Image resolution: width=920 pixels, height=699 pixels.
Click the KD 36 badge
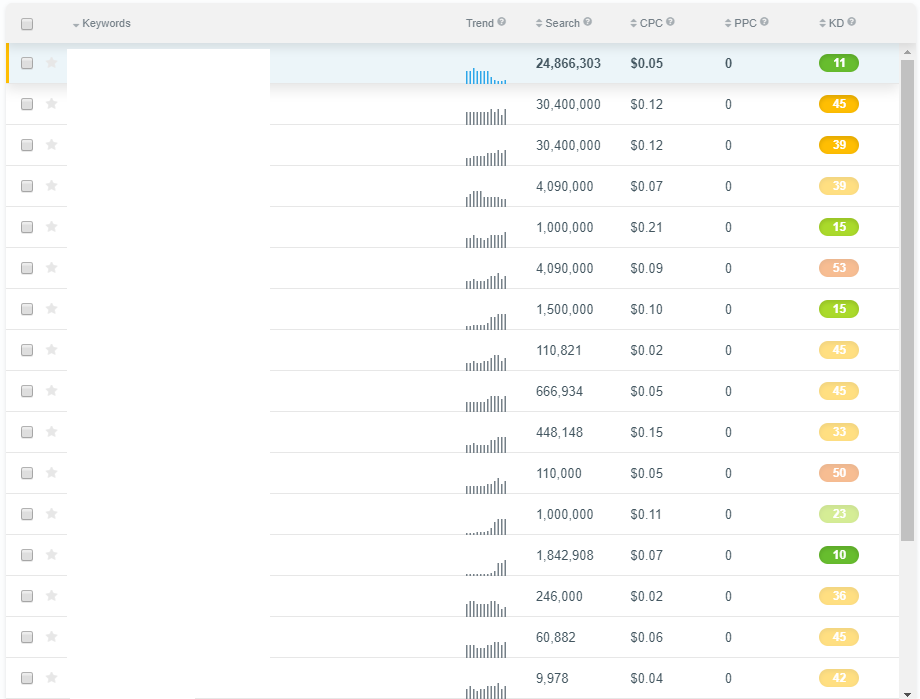pos(838,596)
